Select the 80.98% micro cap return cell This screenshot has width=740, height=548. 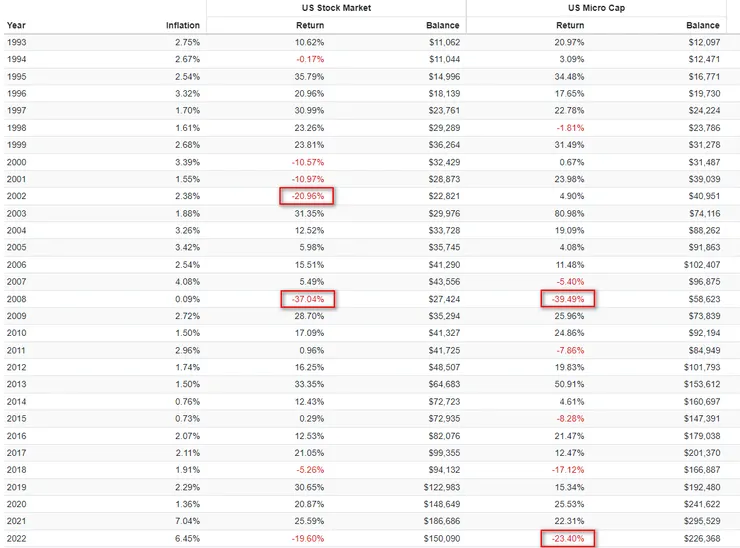tap(569, 213)
